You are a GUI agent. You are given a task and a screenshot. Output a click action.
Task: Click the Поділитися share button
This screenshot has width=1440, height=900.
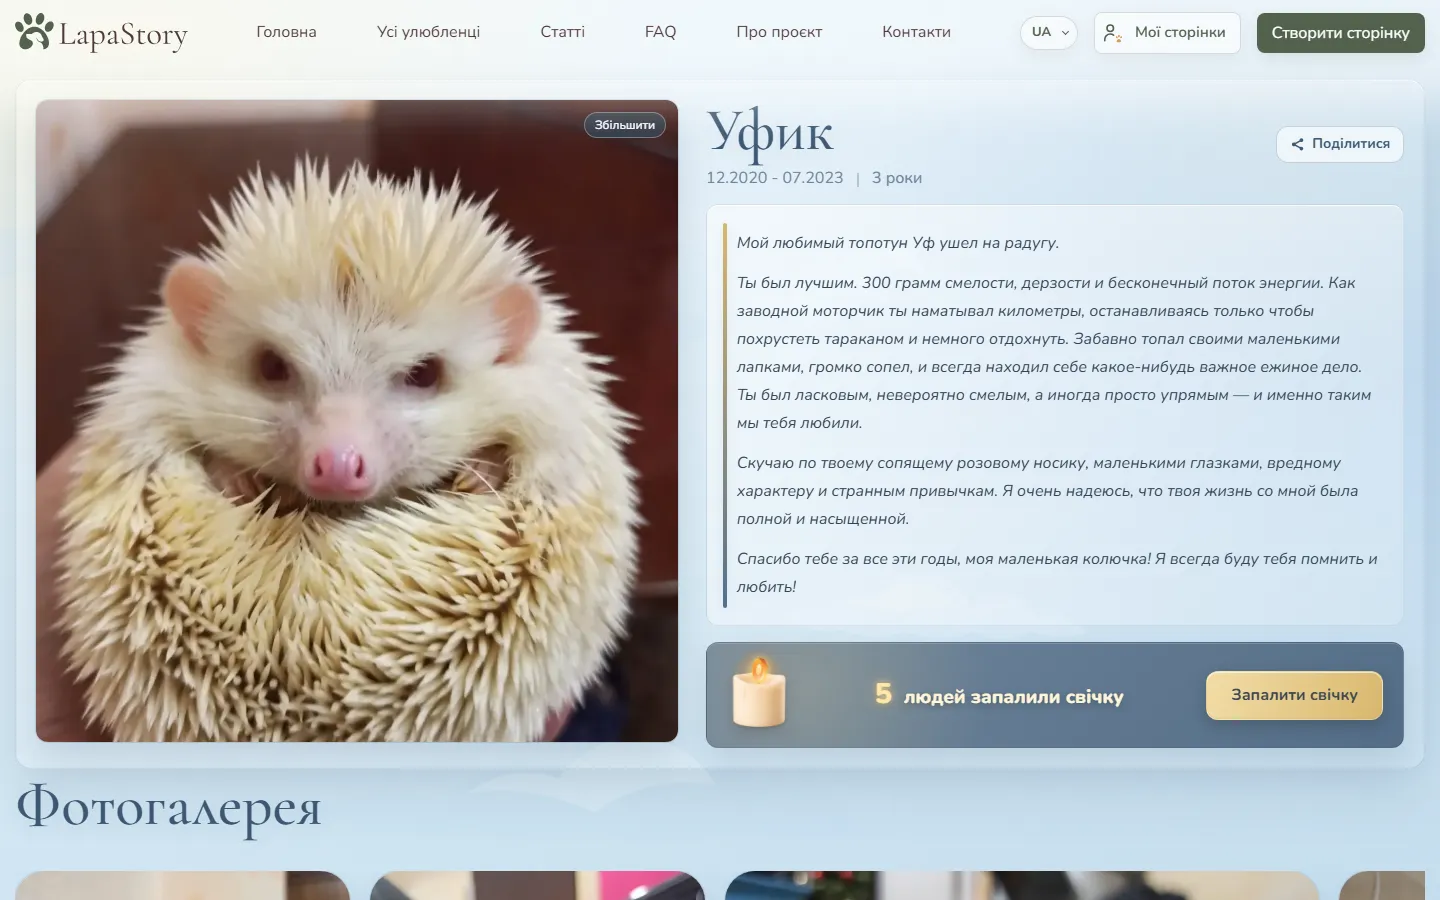[1340, 144]
